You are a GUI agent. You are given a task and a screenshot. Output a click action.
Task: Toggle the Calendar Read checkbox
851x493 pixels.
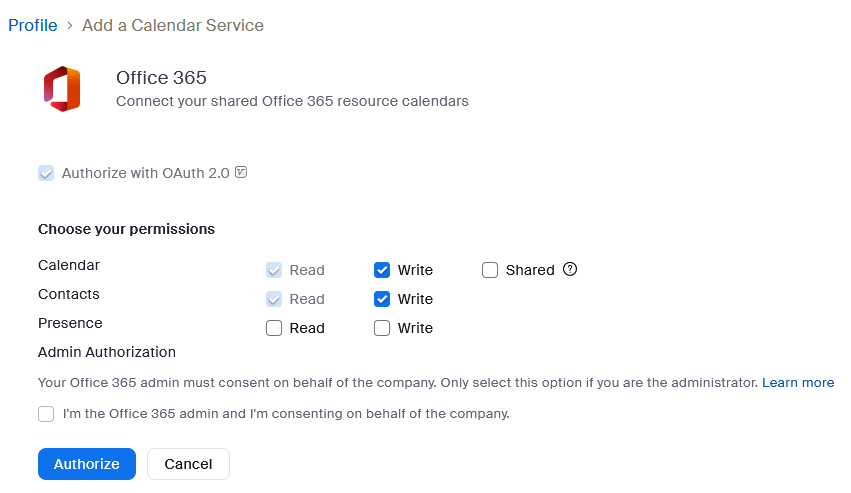point(274,270)
